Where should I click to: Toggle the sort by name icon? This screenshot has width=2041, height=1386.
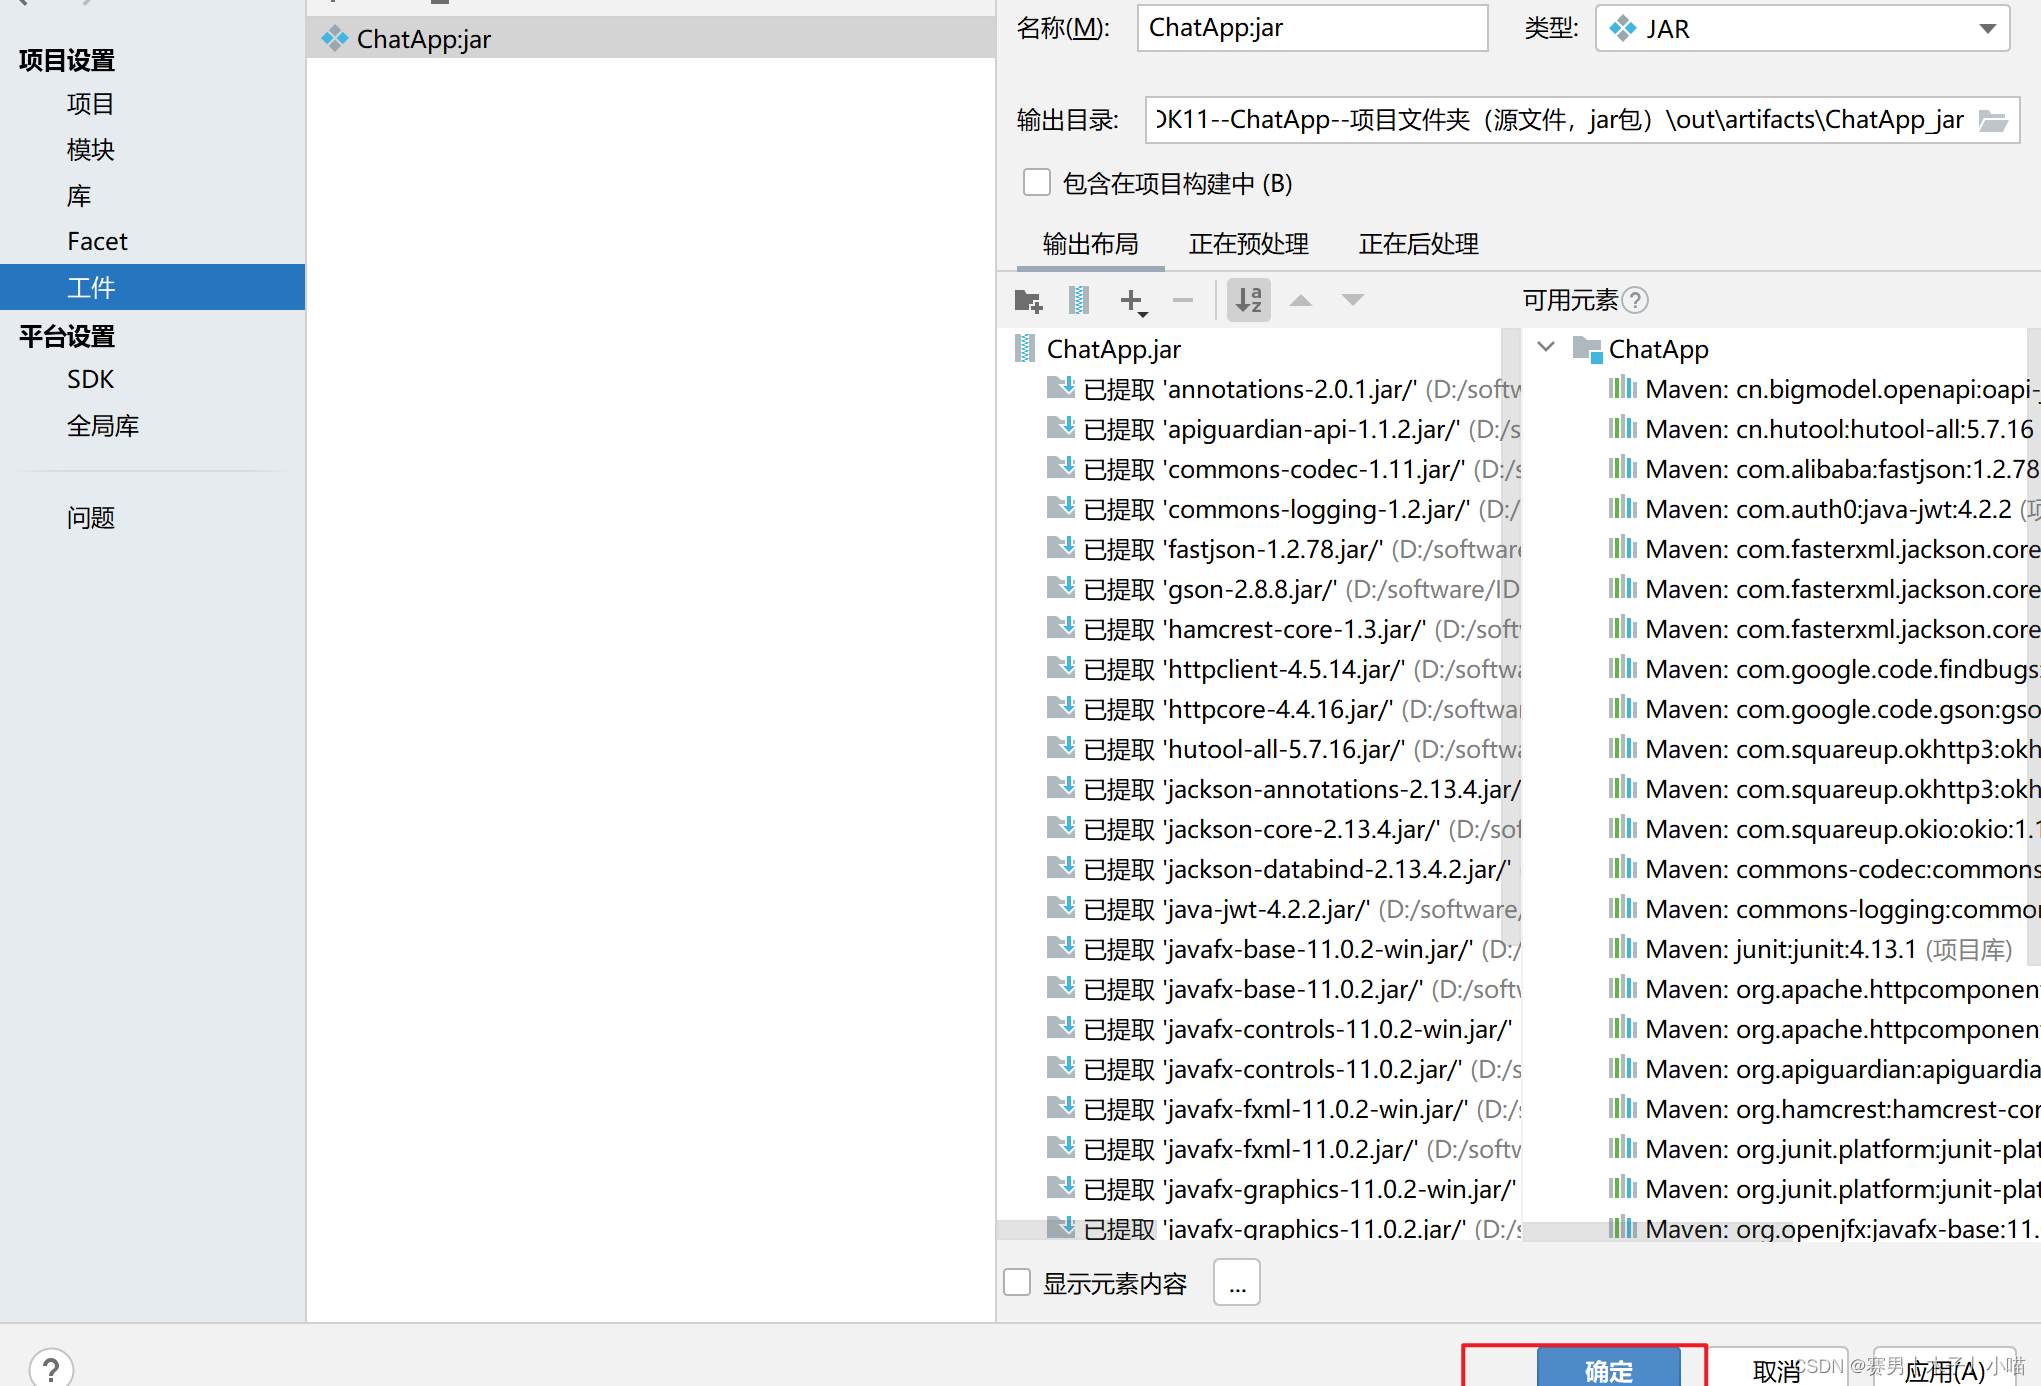pyautogui.click(x=1249, y=300)
